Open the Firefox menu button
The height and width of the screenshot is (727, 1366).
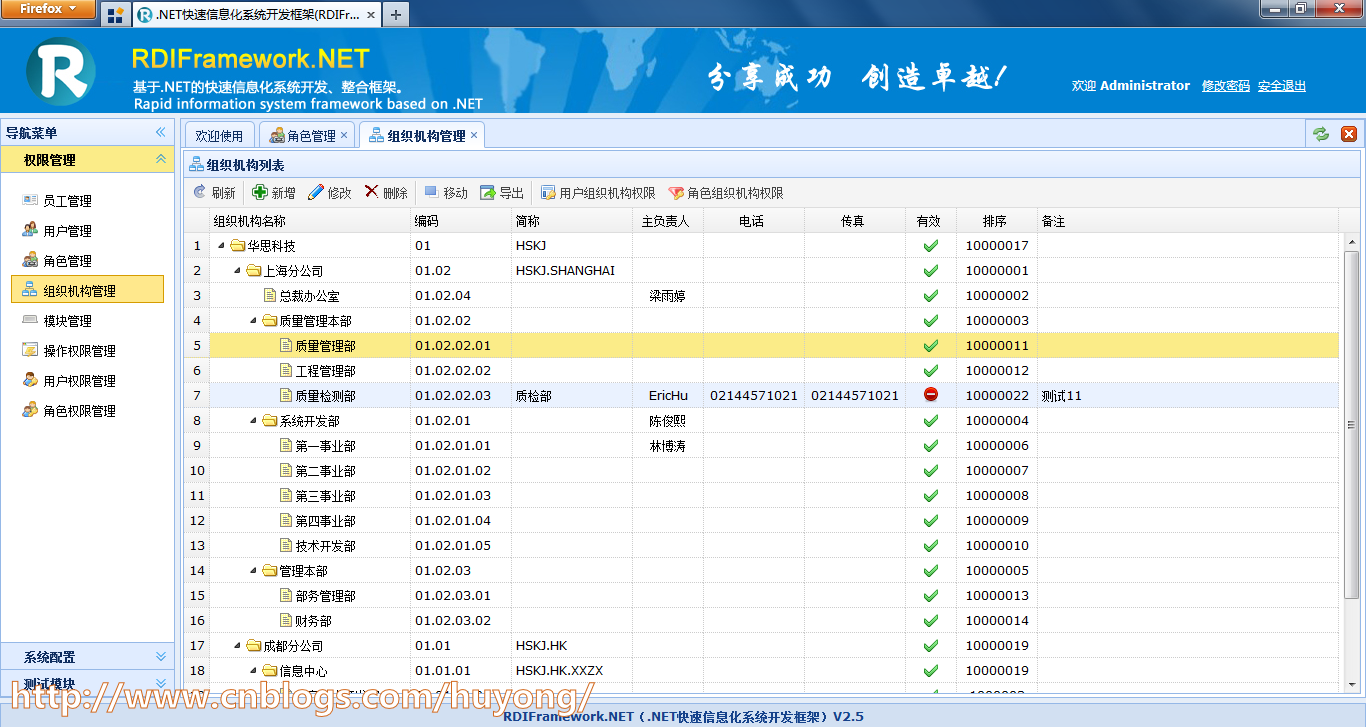49,9
